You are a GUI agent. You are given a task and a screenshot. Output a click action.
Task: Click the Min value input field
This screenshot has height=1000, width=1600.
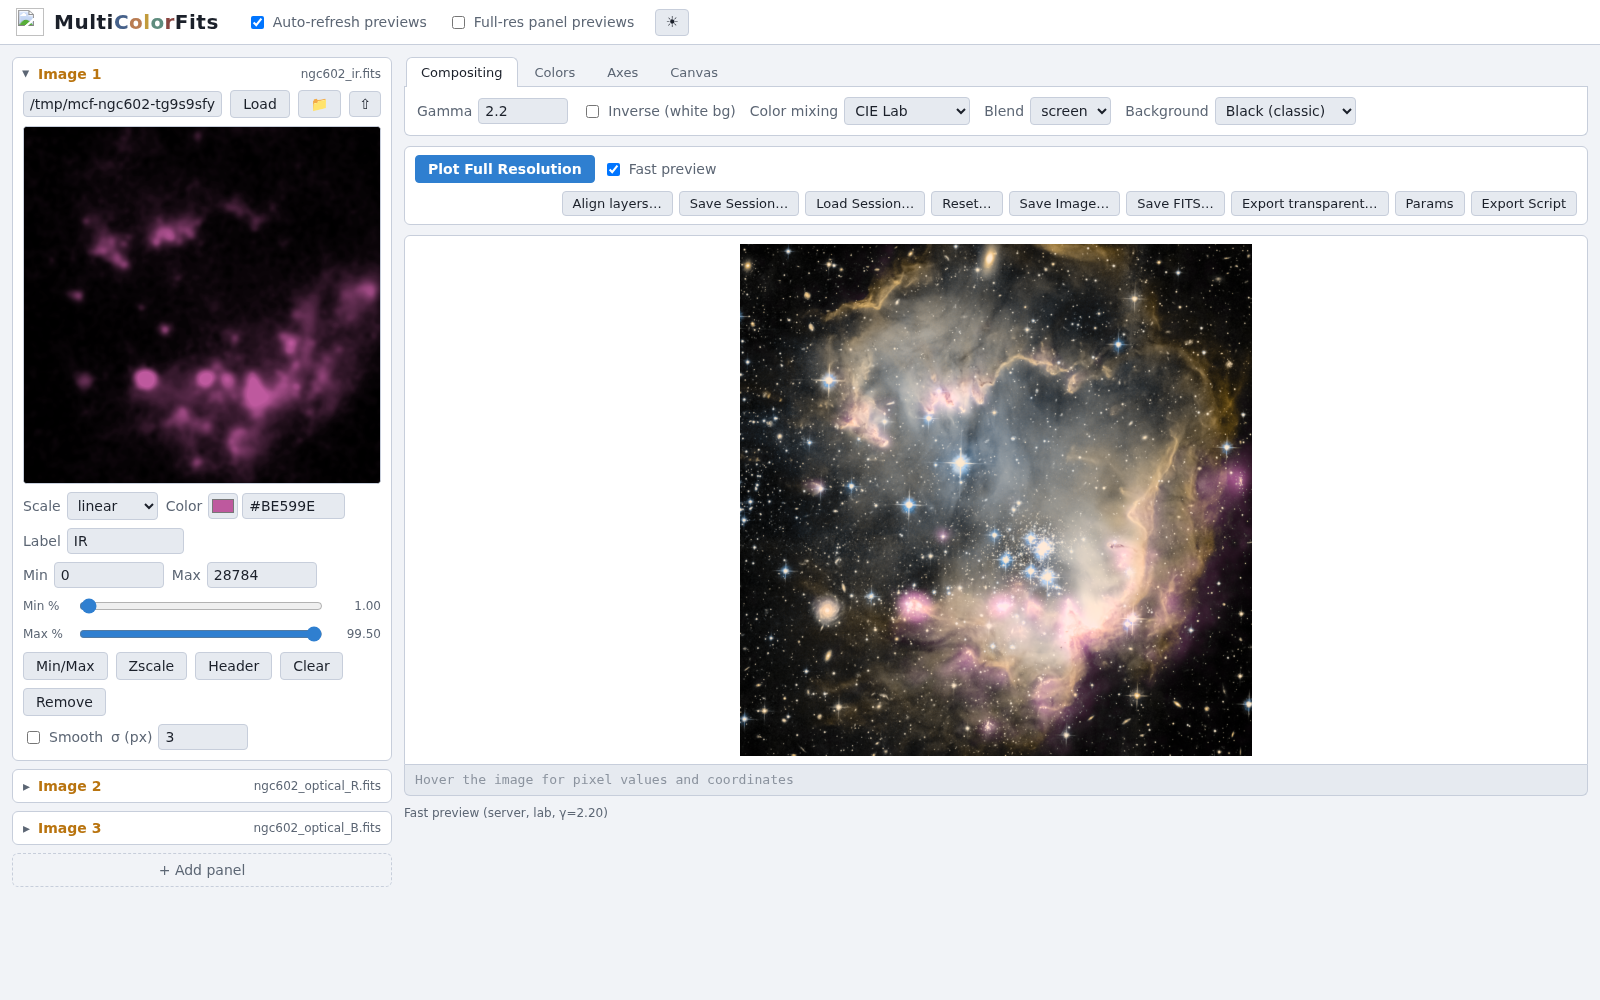(109, 575)
